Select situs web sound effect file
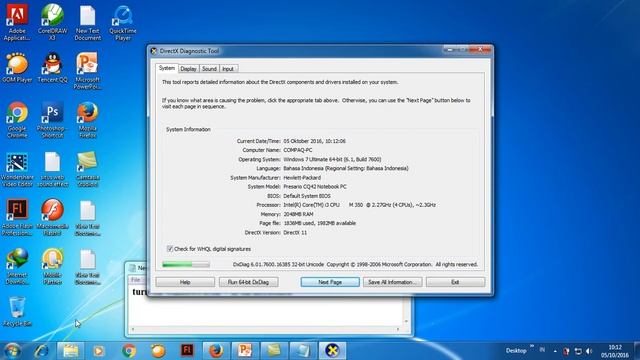 52,169
